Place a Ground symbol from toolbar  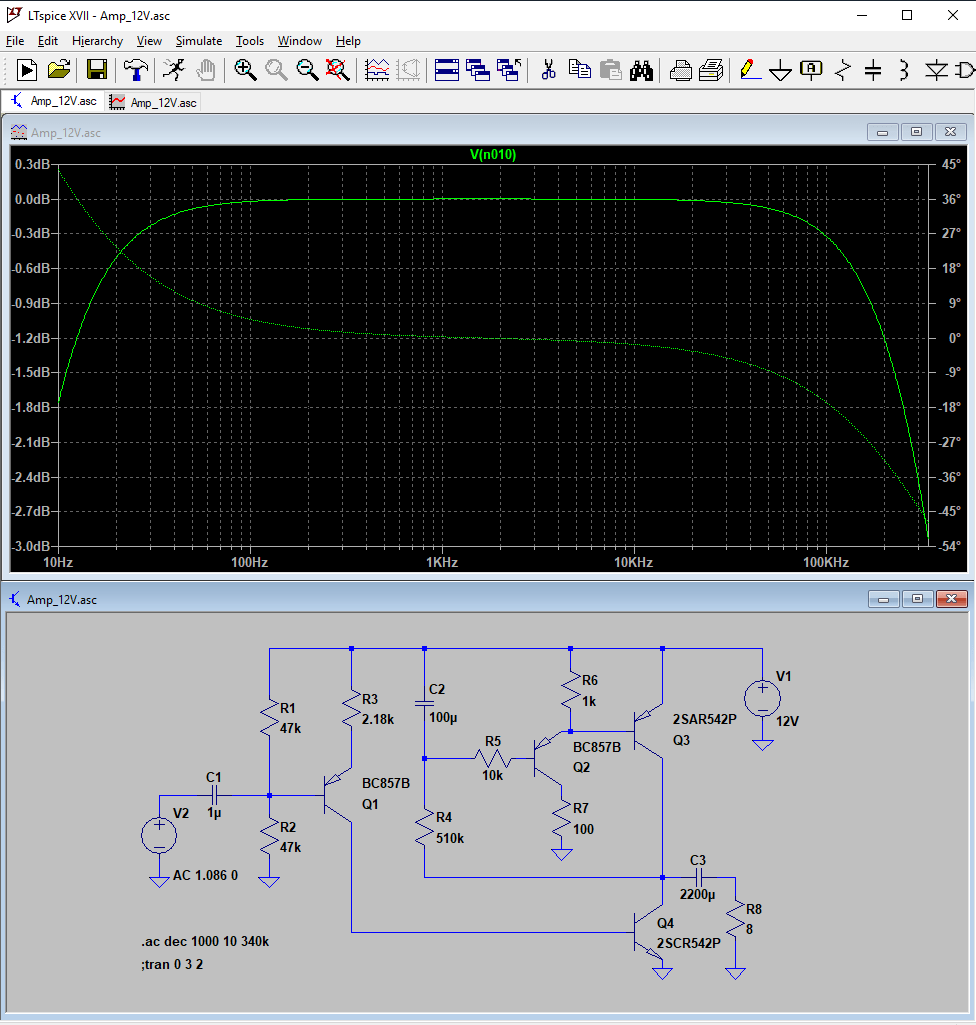point(781,70)
